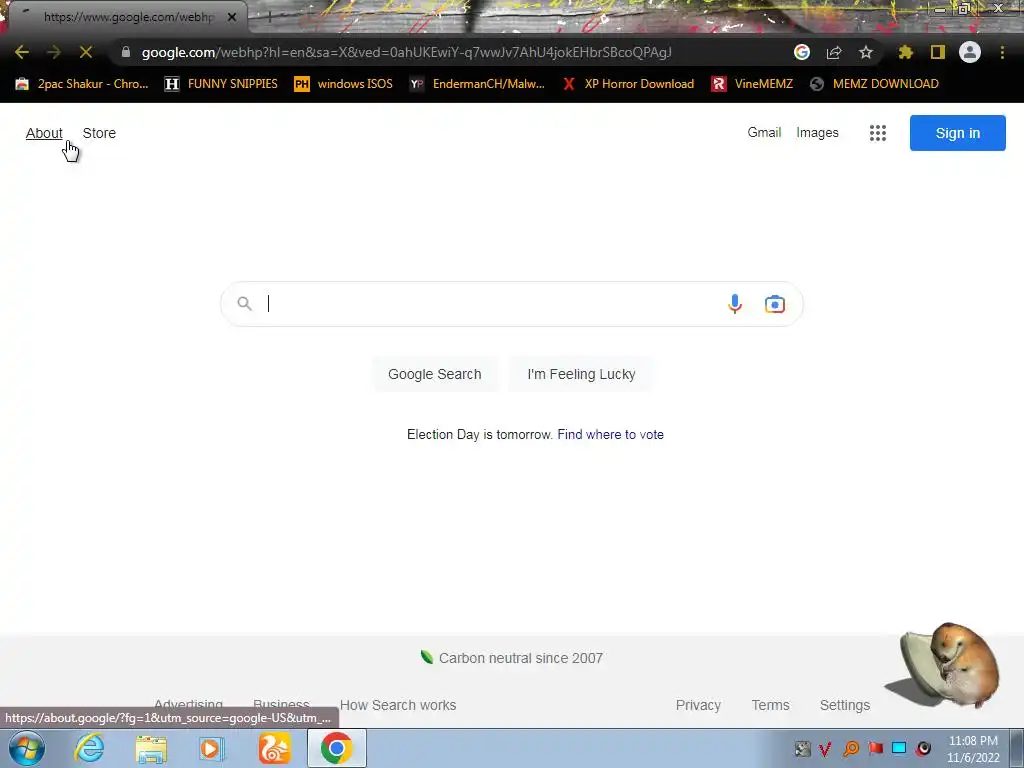Open the Google apps grid
Image resolution: width=1024 pixels, height=768 pixels.
click(x=878, y=133)
